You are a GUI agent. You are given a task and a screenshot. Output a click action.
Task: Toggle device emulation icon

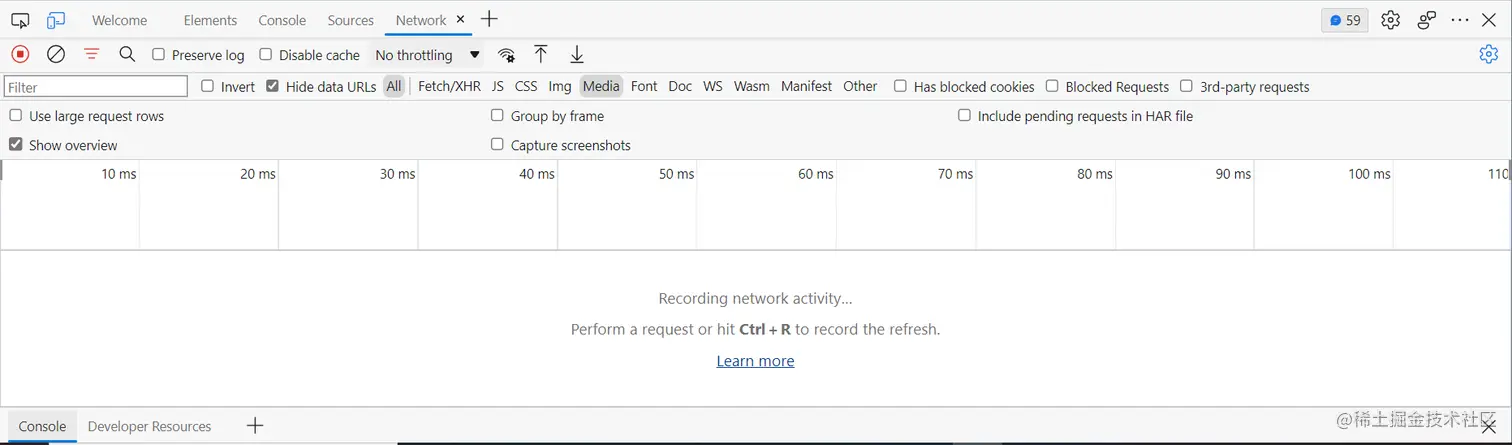(x=56, y=20)
